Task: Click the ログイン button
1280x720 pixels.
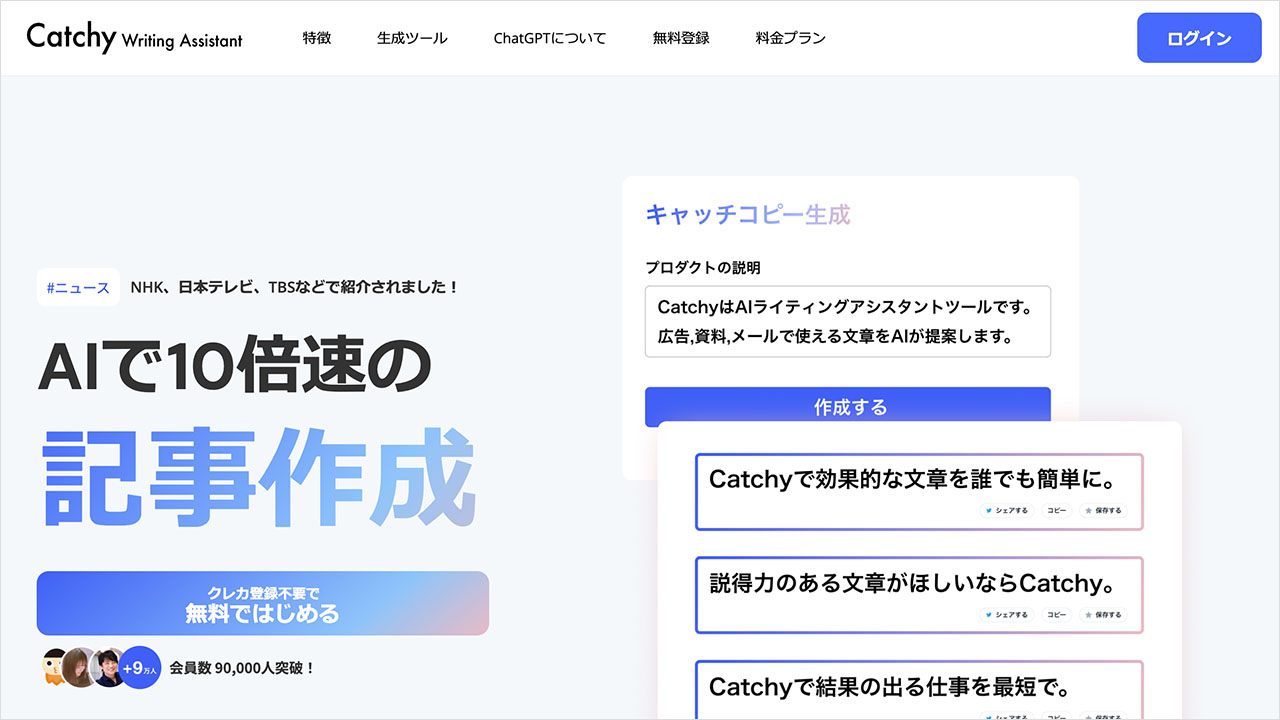Action: tap(1199, 38)
